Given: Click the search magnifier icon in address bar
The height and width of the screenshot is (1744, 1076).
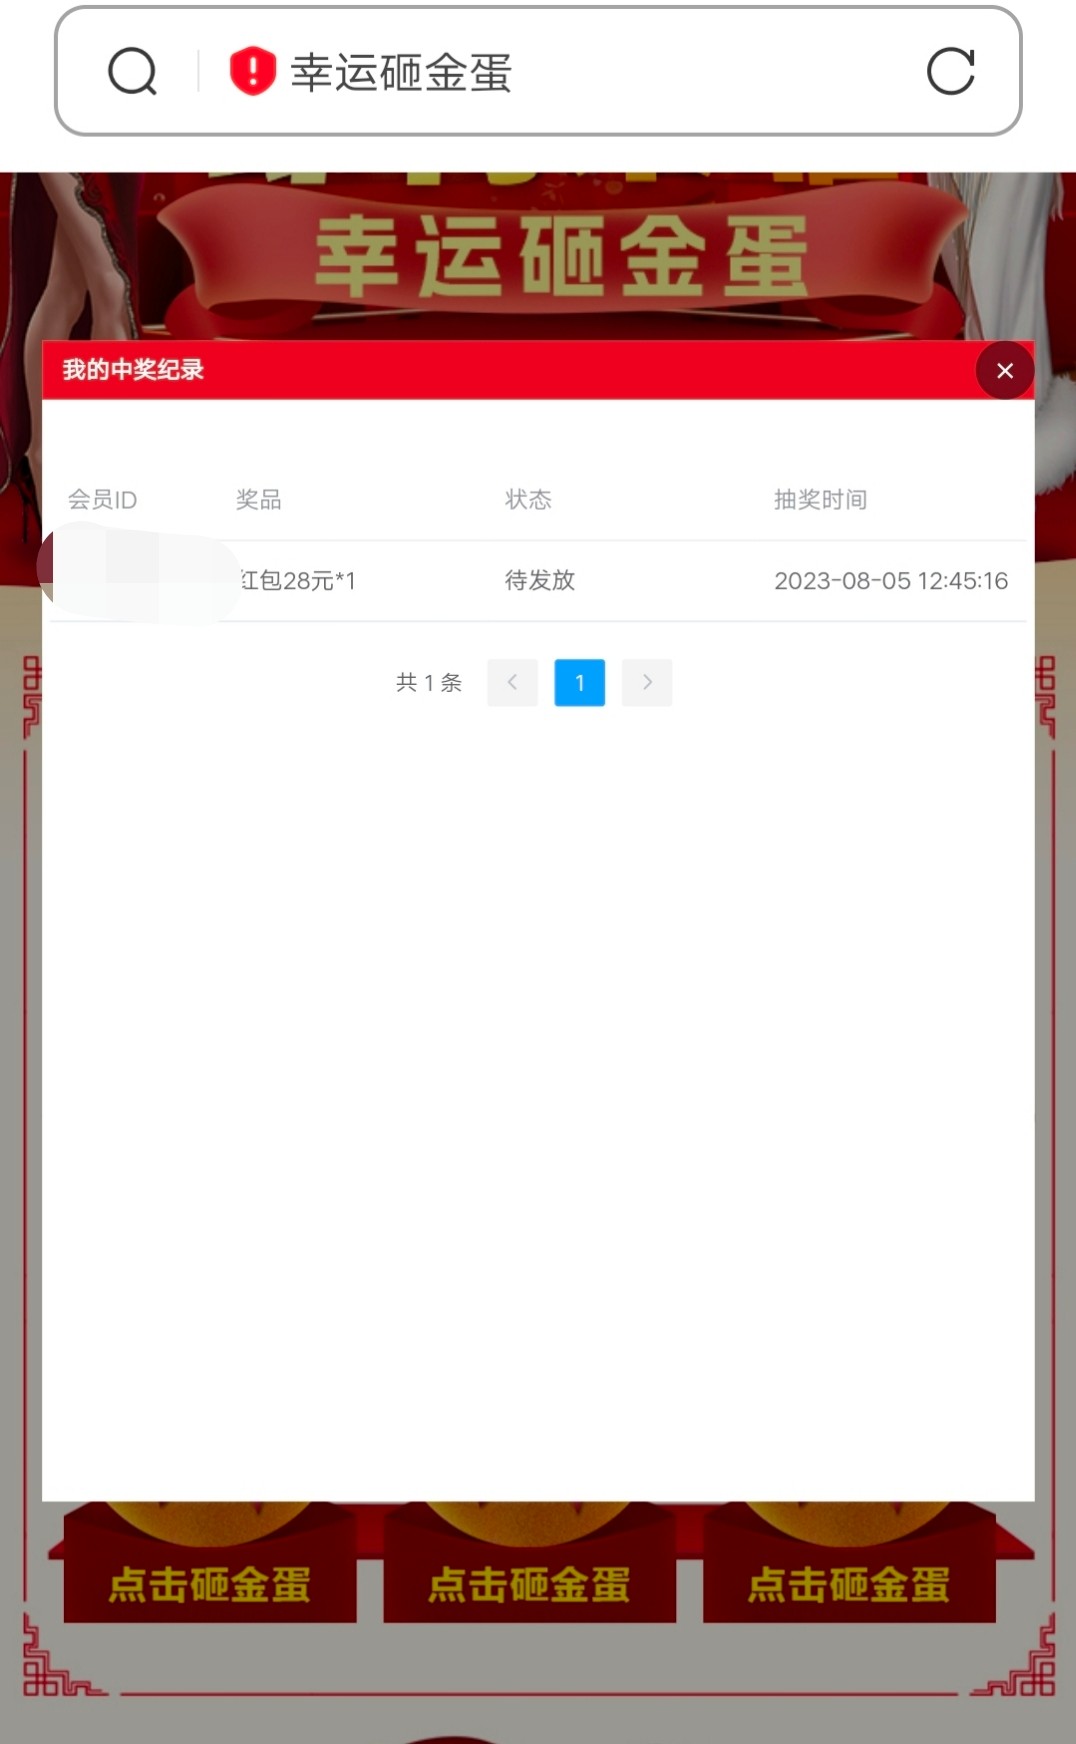Looking at the screenshot, I should click(132, 72).
